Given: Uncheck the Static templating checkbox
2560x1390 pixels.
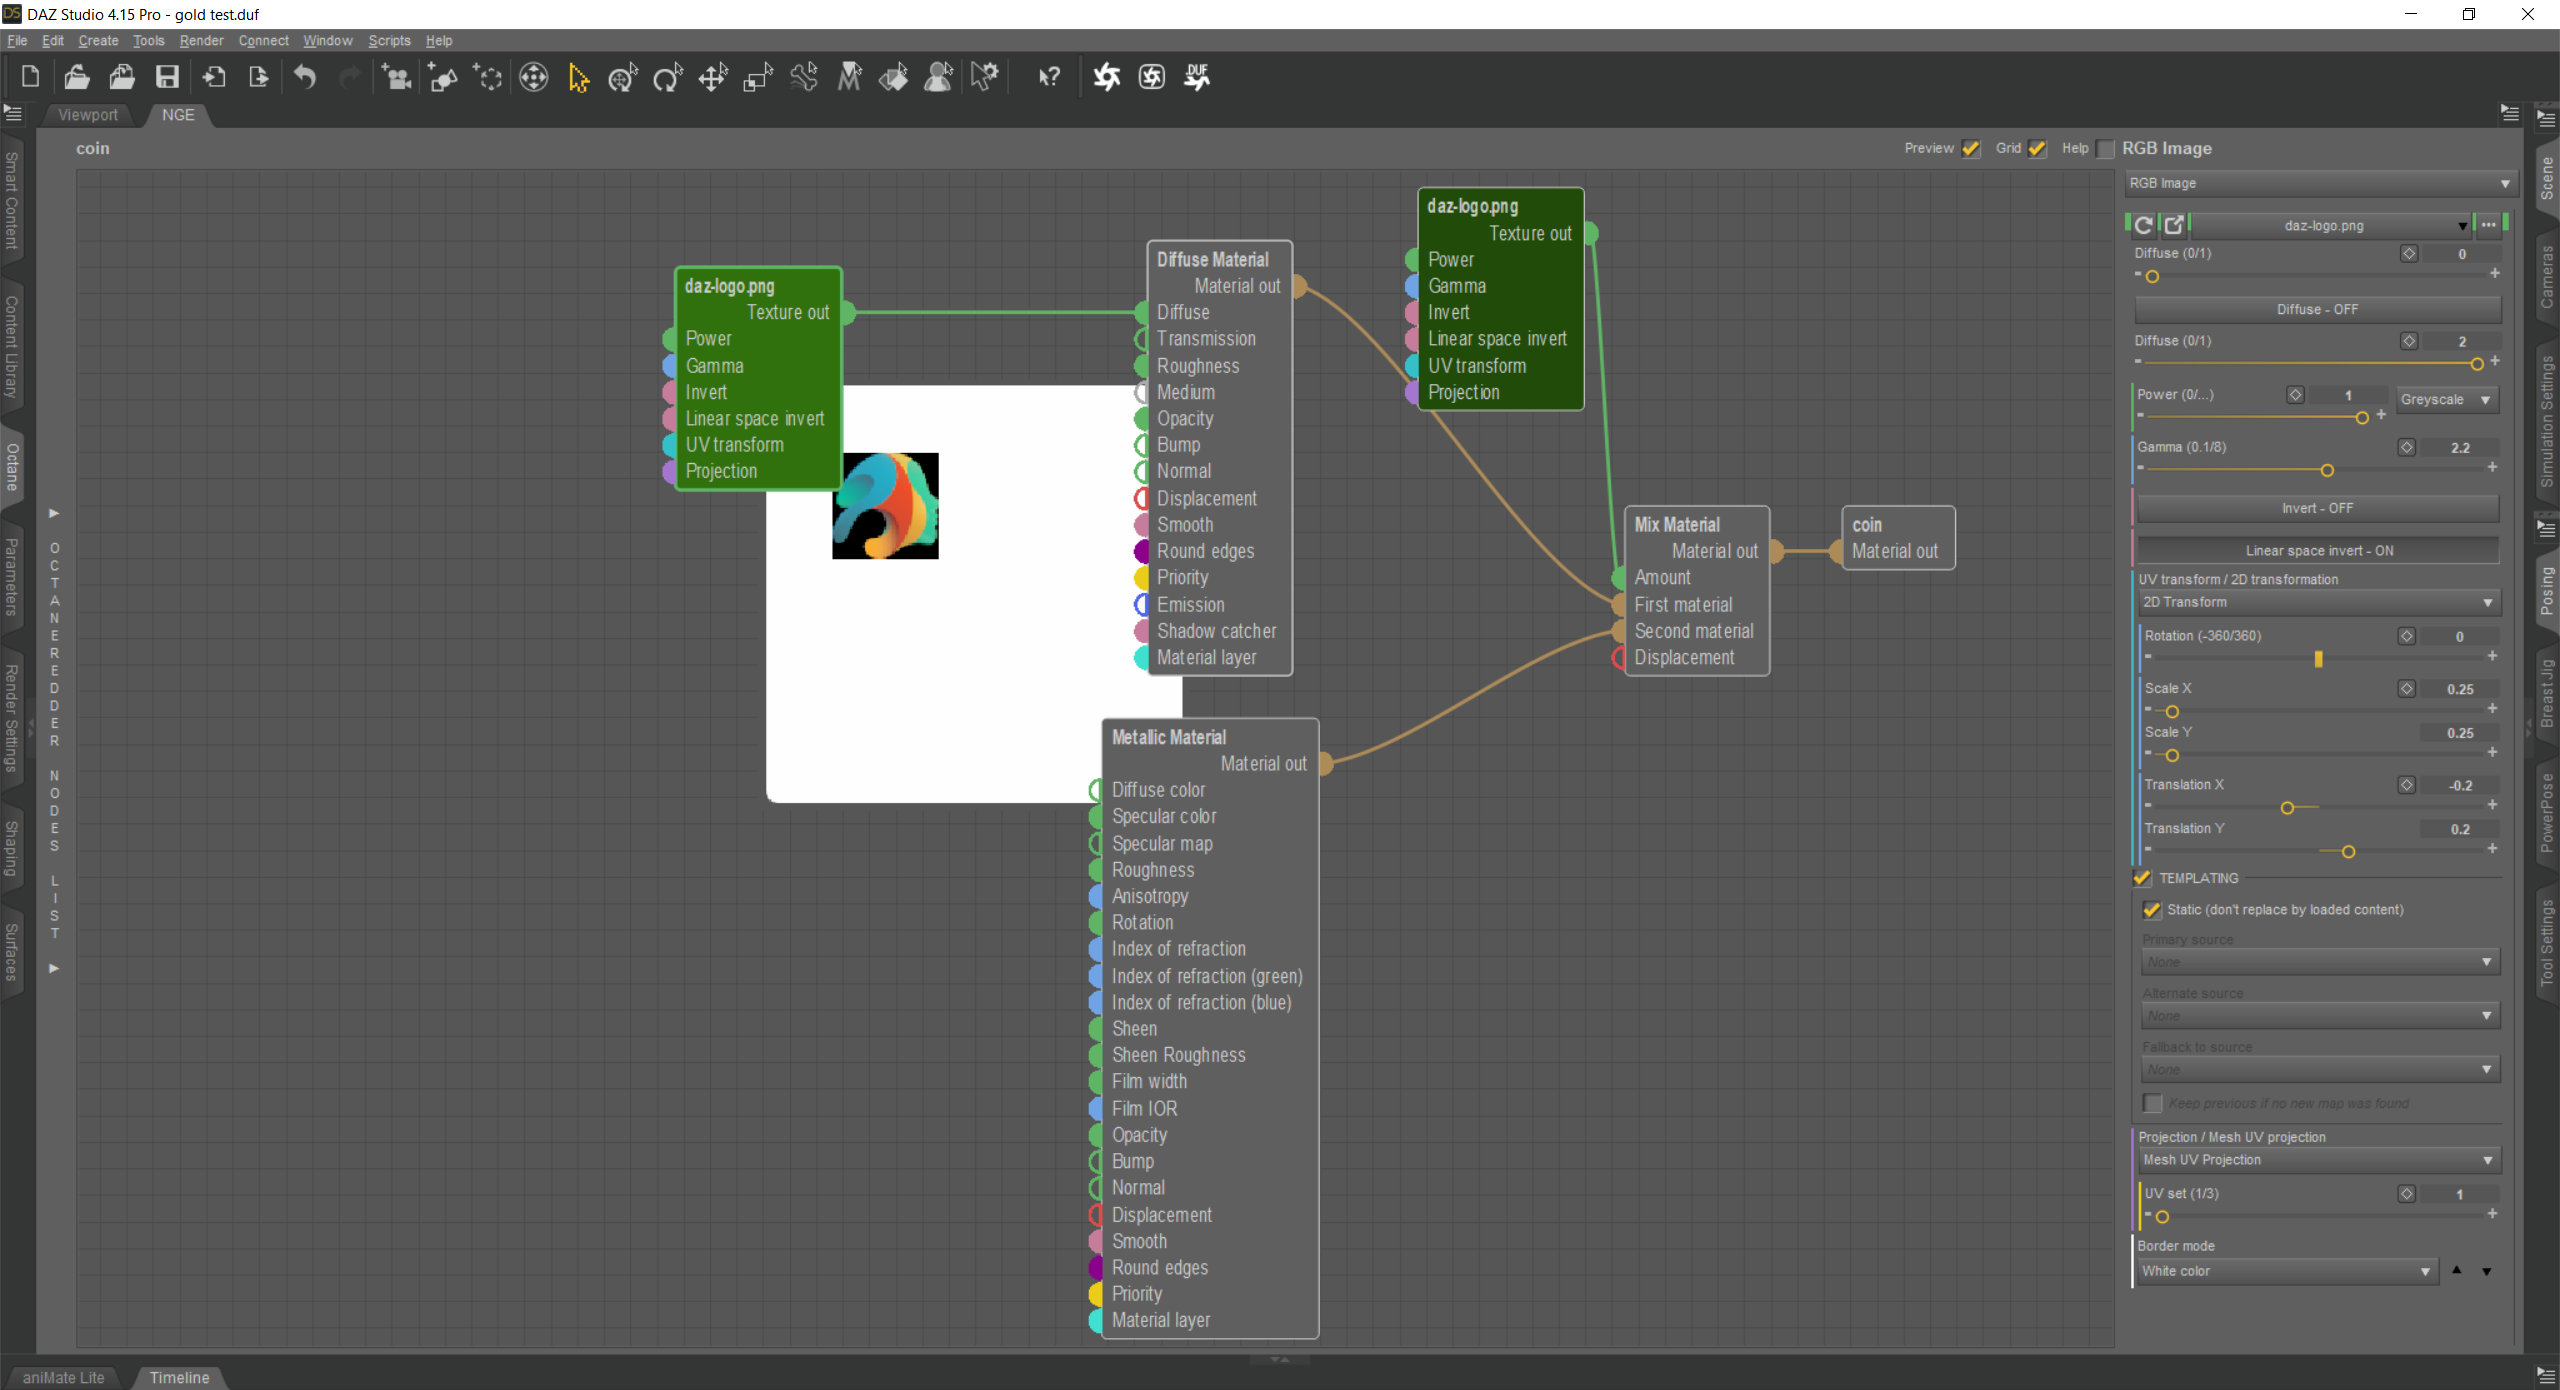Looking at the screenshot, I should coord(2152,910).
